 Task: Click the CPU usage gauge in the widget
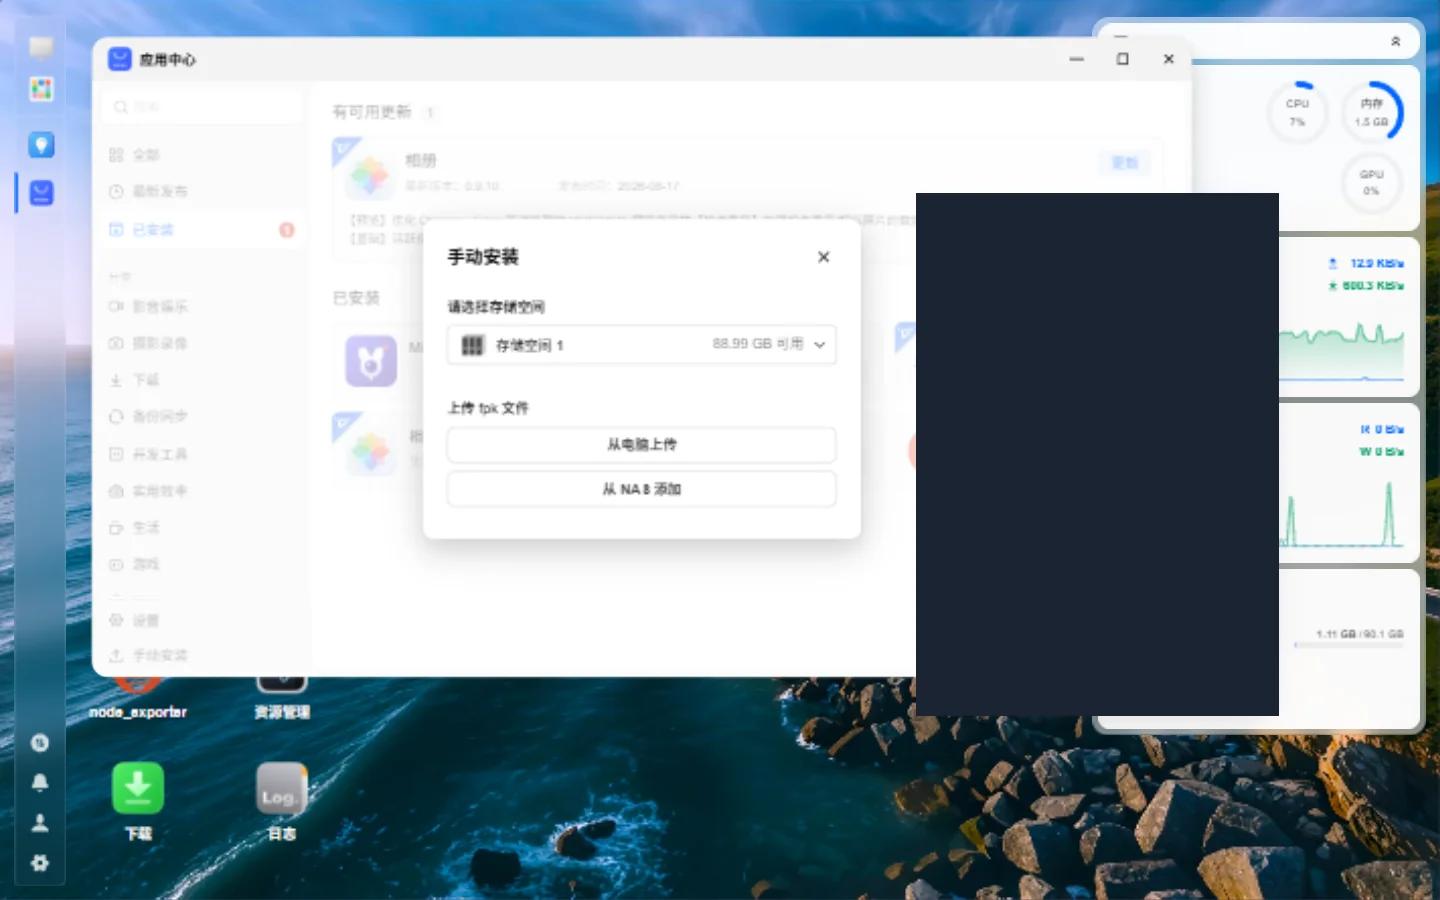tap(1297, 112)
